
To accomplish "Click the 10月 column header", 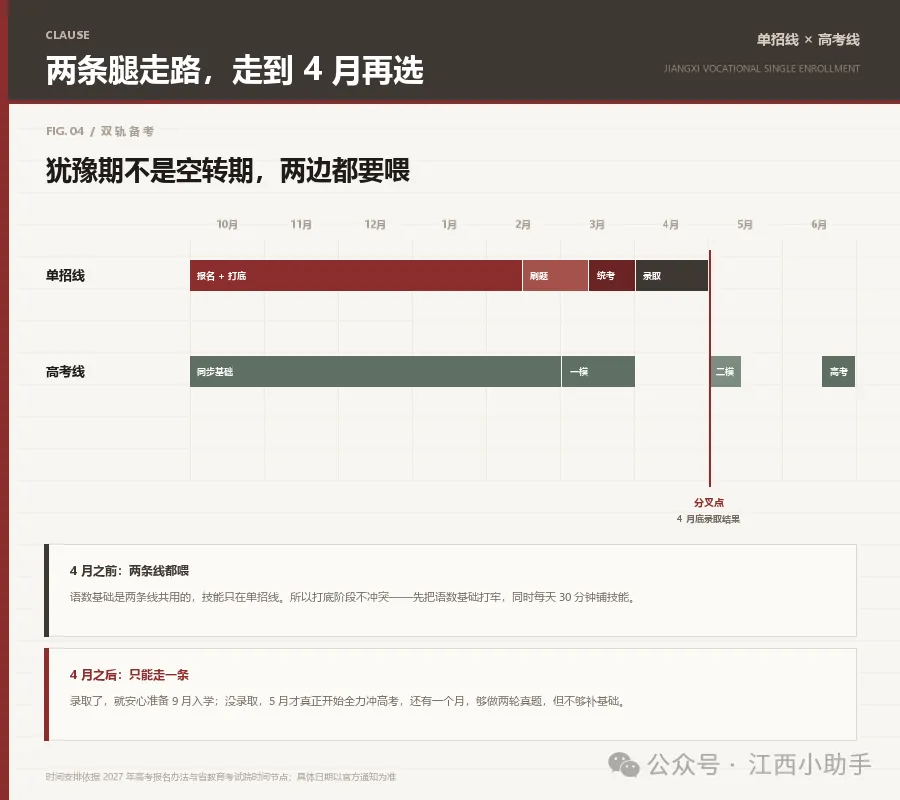I will tap(227, 224).
